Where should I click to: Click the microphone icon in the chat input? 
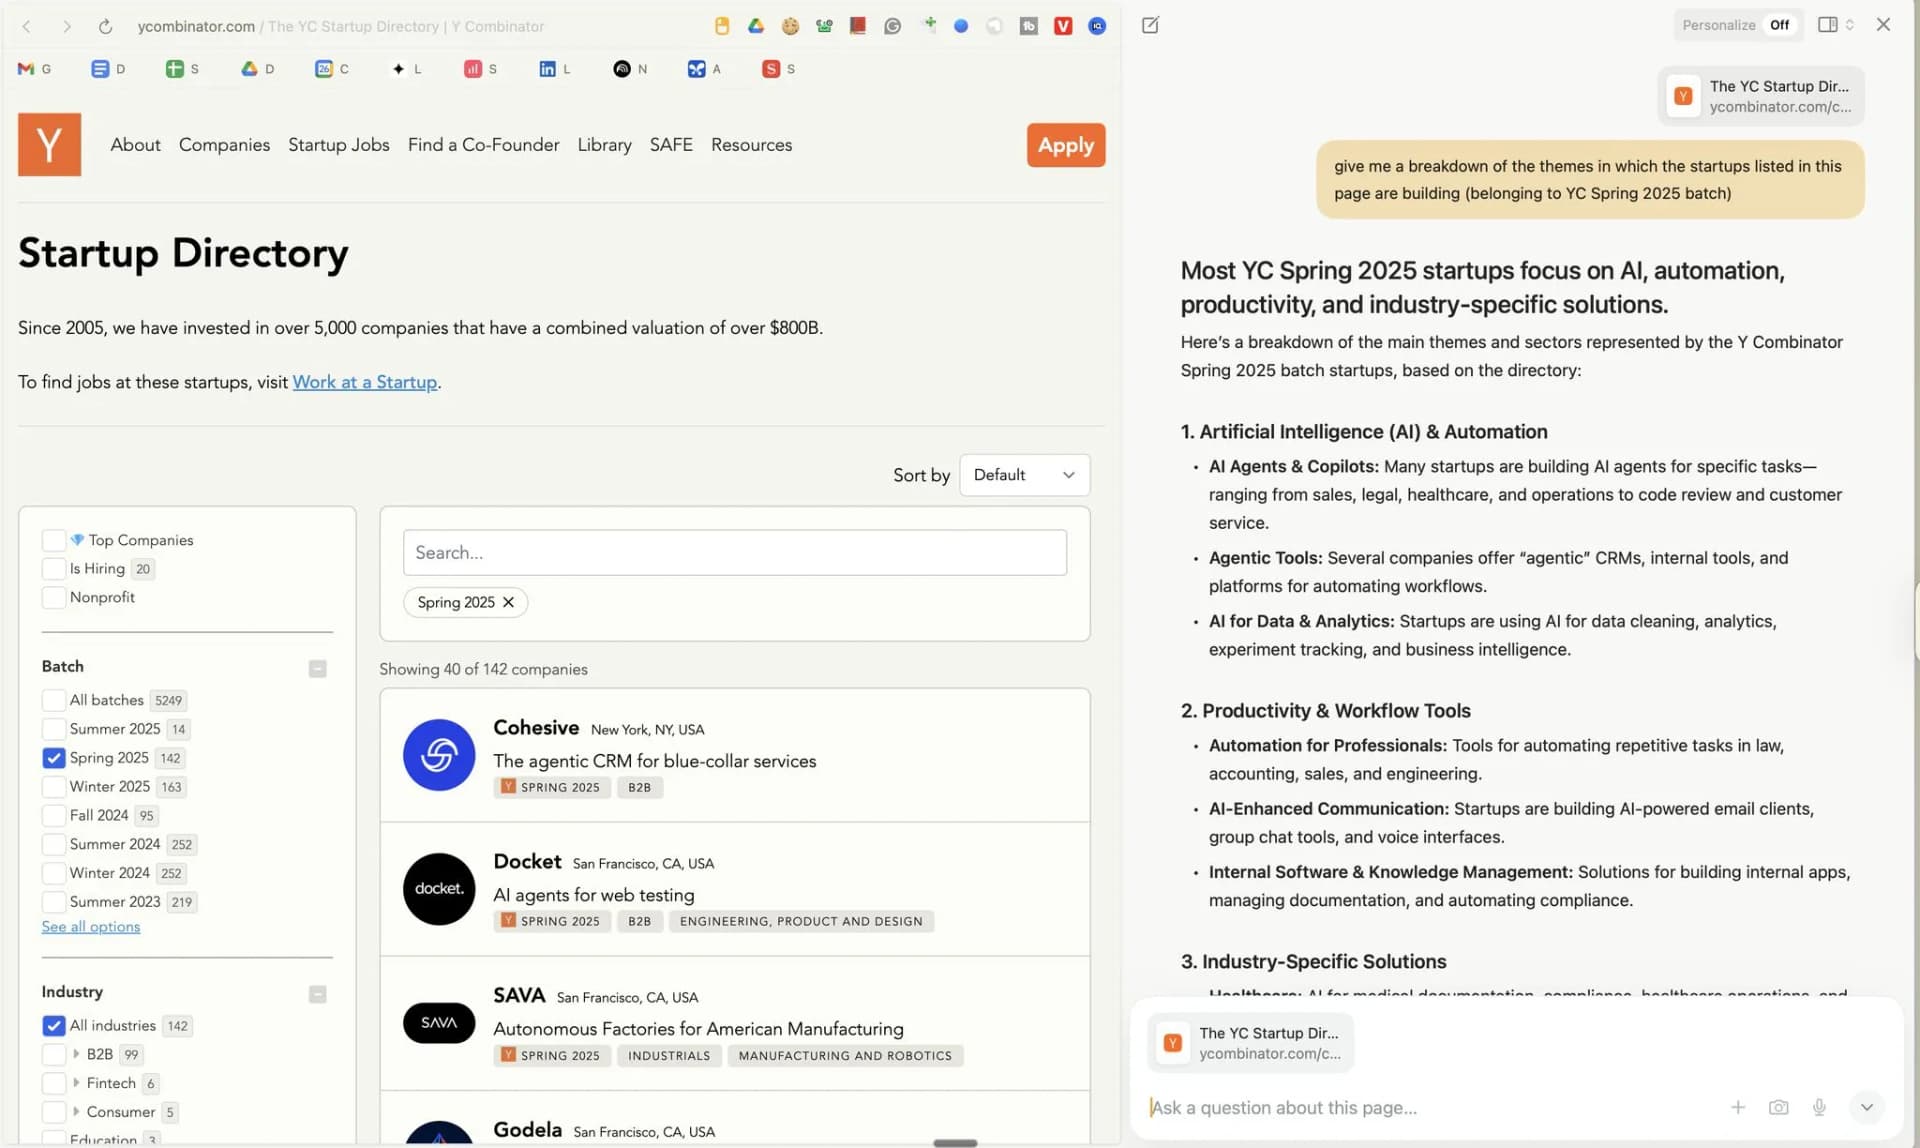click(x=1819, y=1107)
